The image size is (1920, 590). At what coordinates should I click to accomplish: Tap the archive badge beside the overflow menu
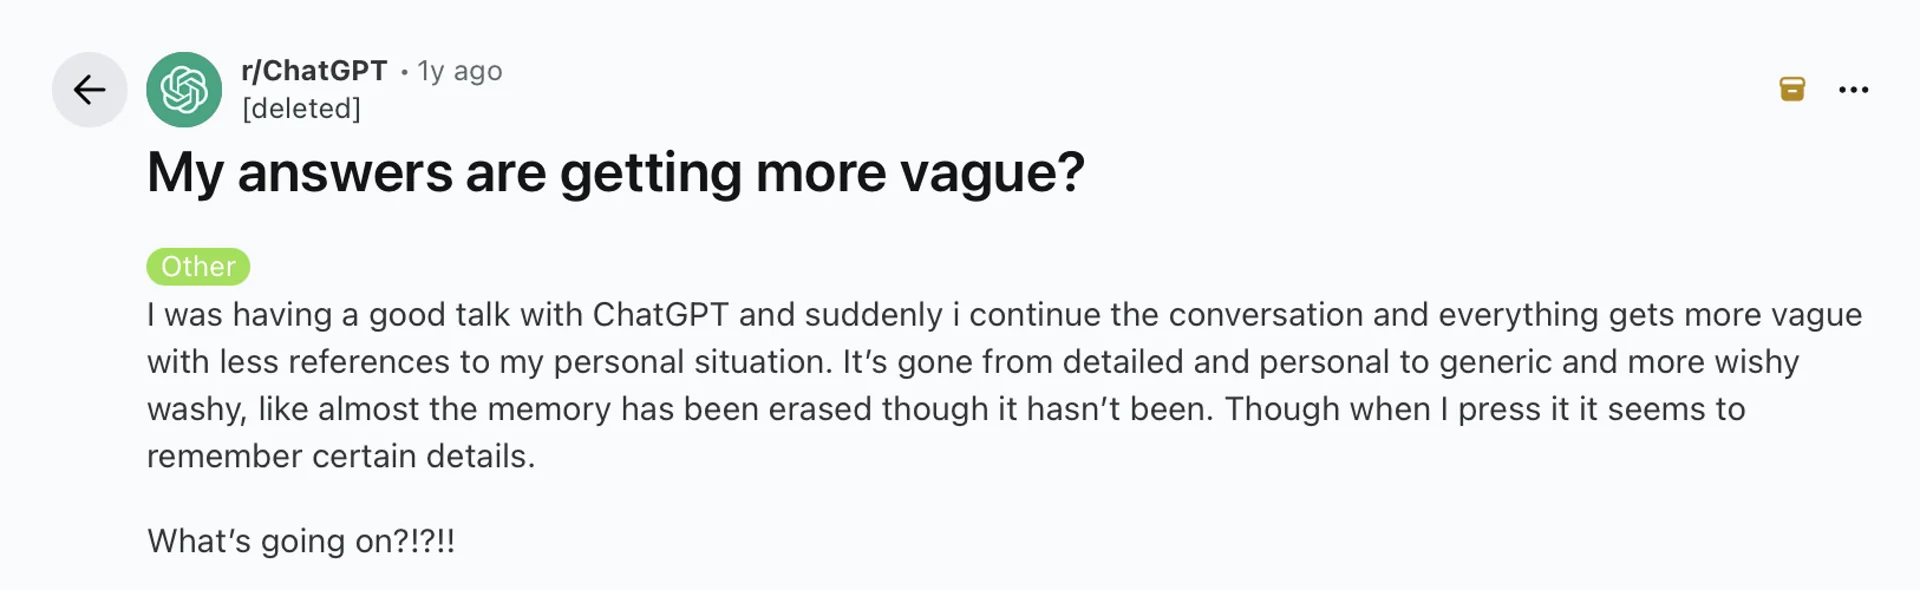(1793, 89)
